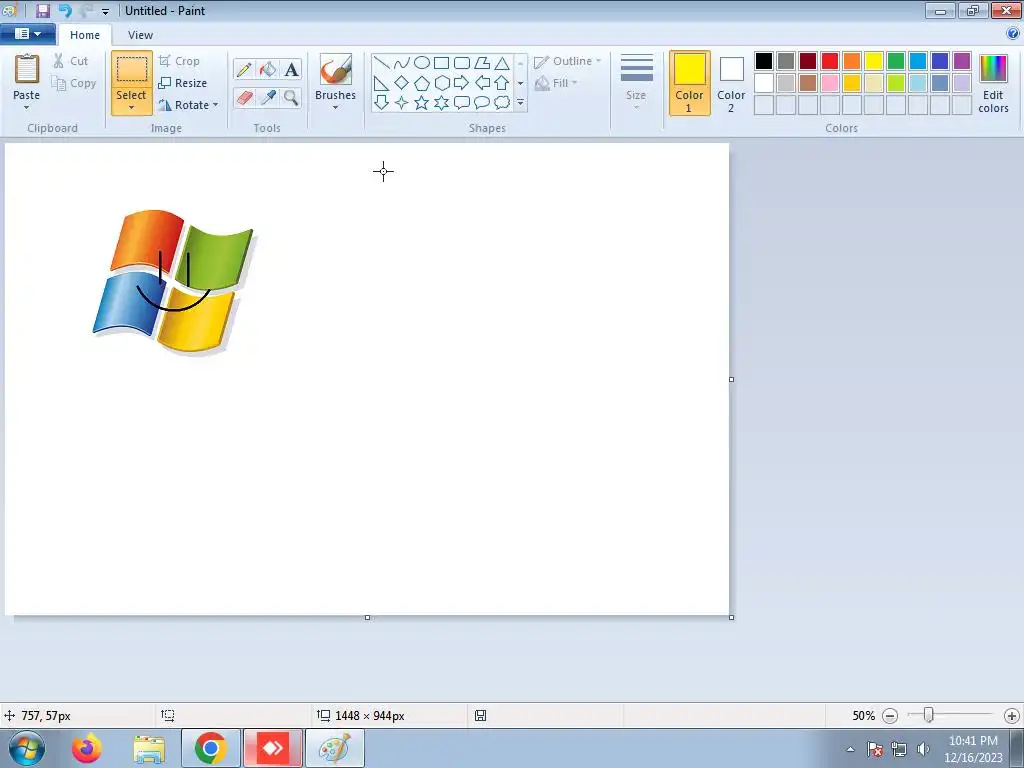Choose the Rounded rectangle shape

pos(462,63)
